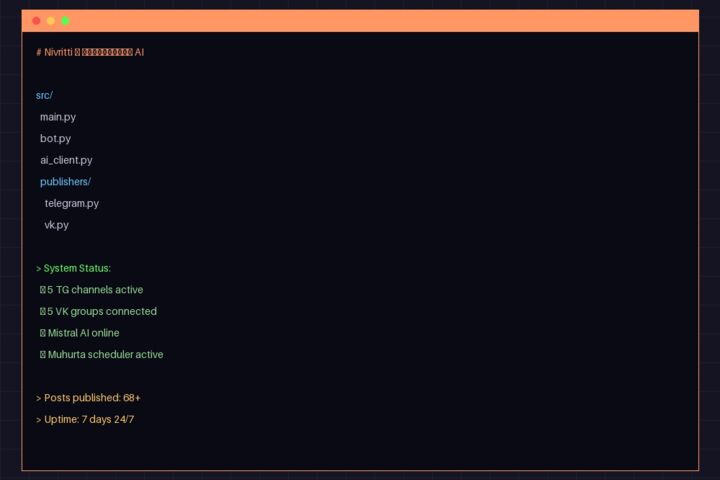Viewport: 720px width, 480px height.
Task: Click the 'Uptime: 7 days 24/7' line
Action: (x=85, y=419)
